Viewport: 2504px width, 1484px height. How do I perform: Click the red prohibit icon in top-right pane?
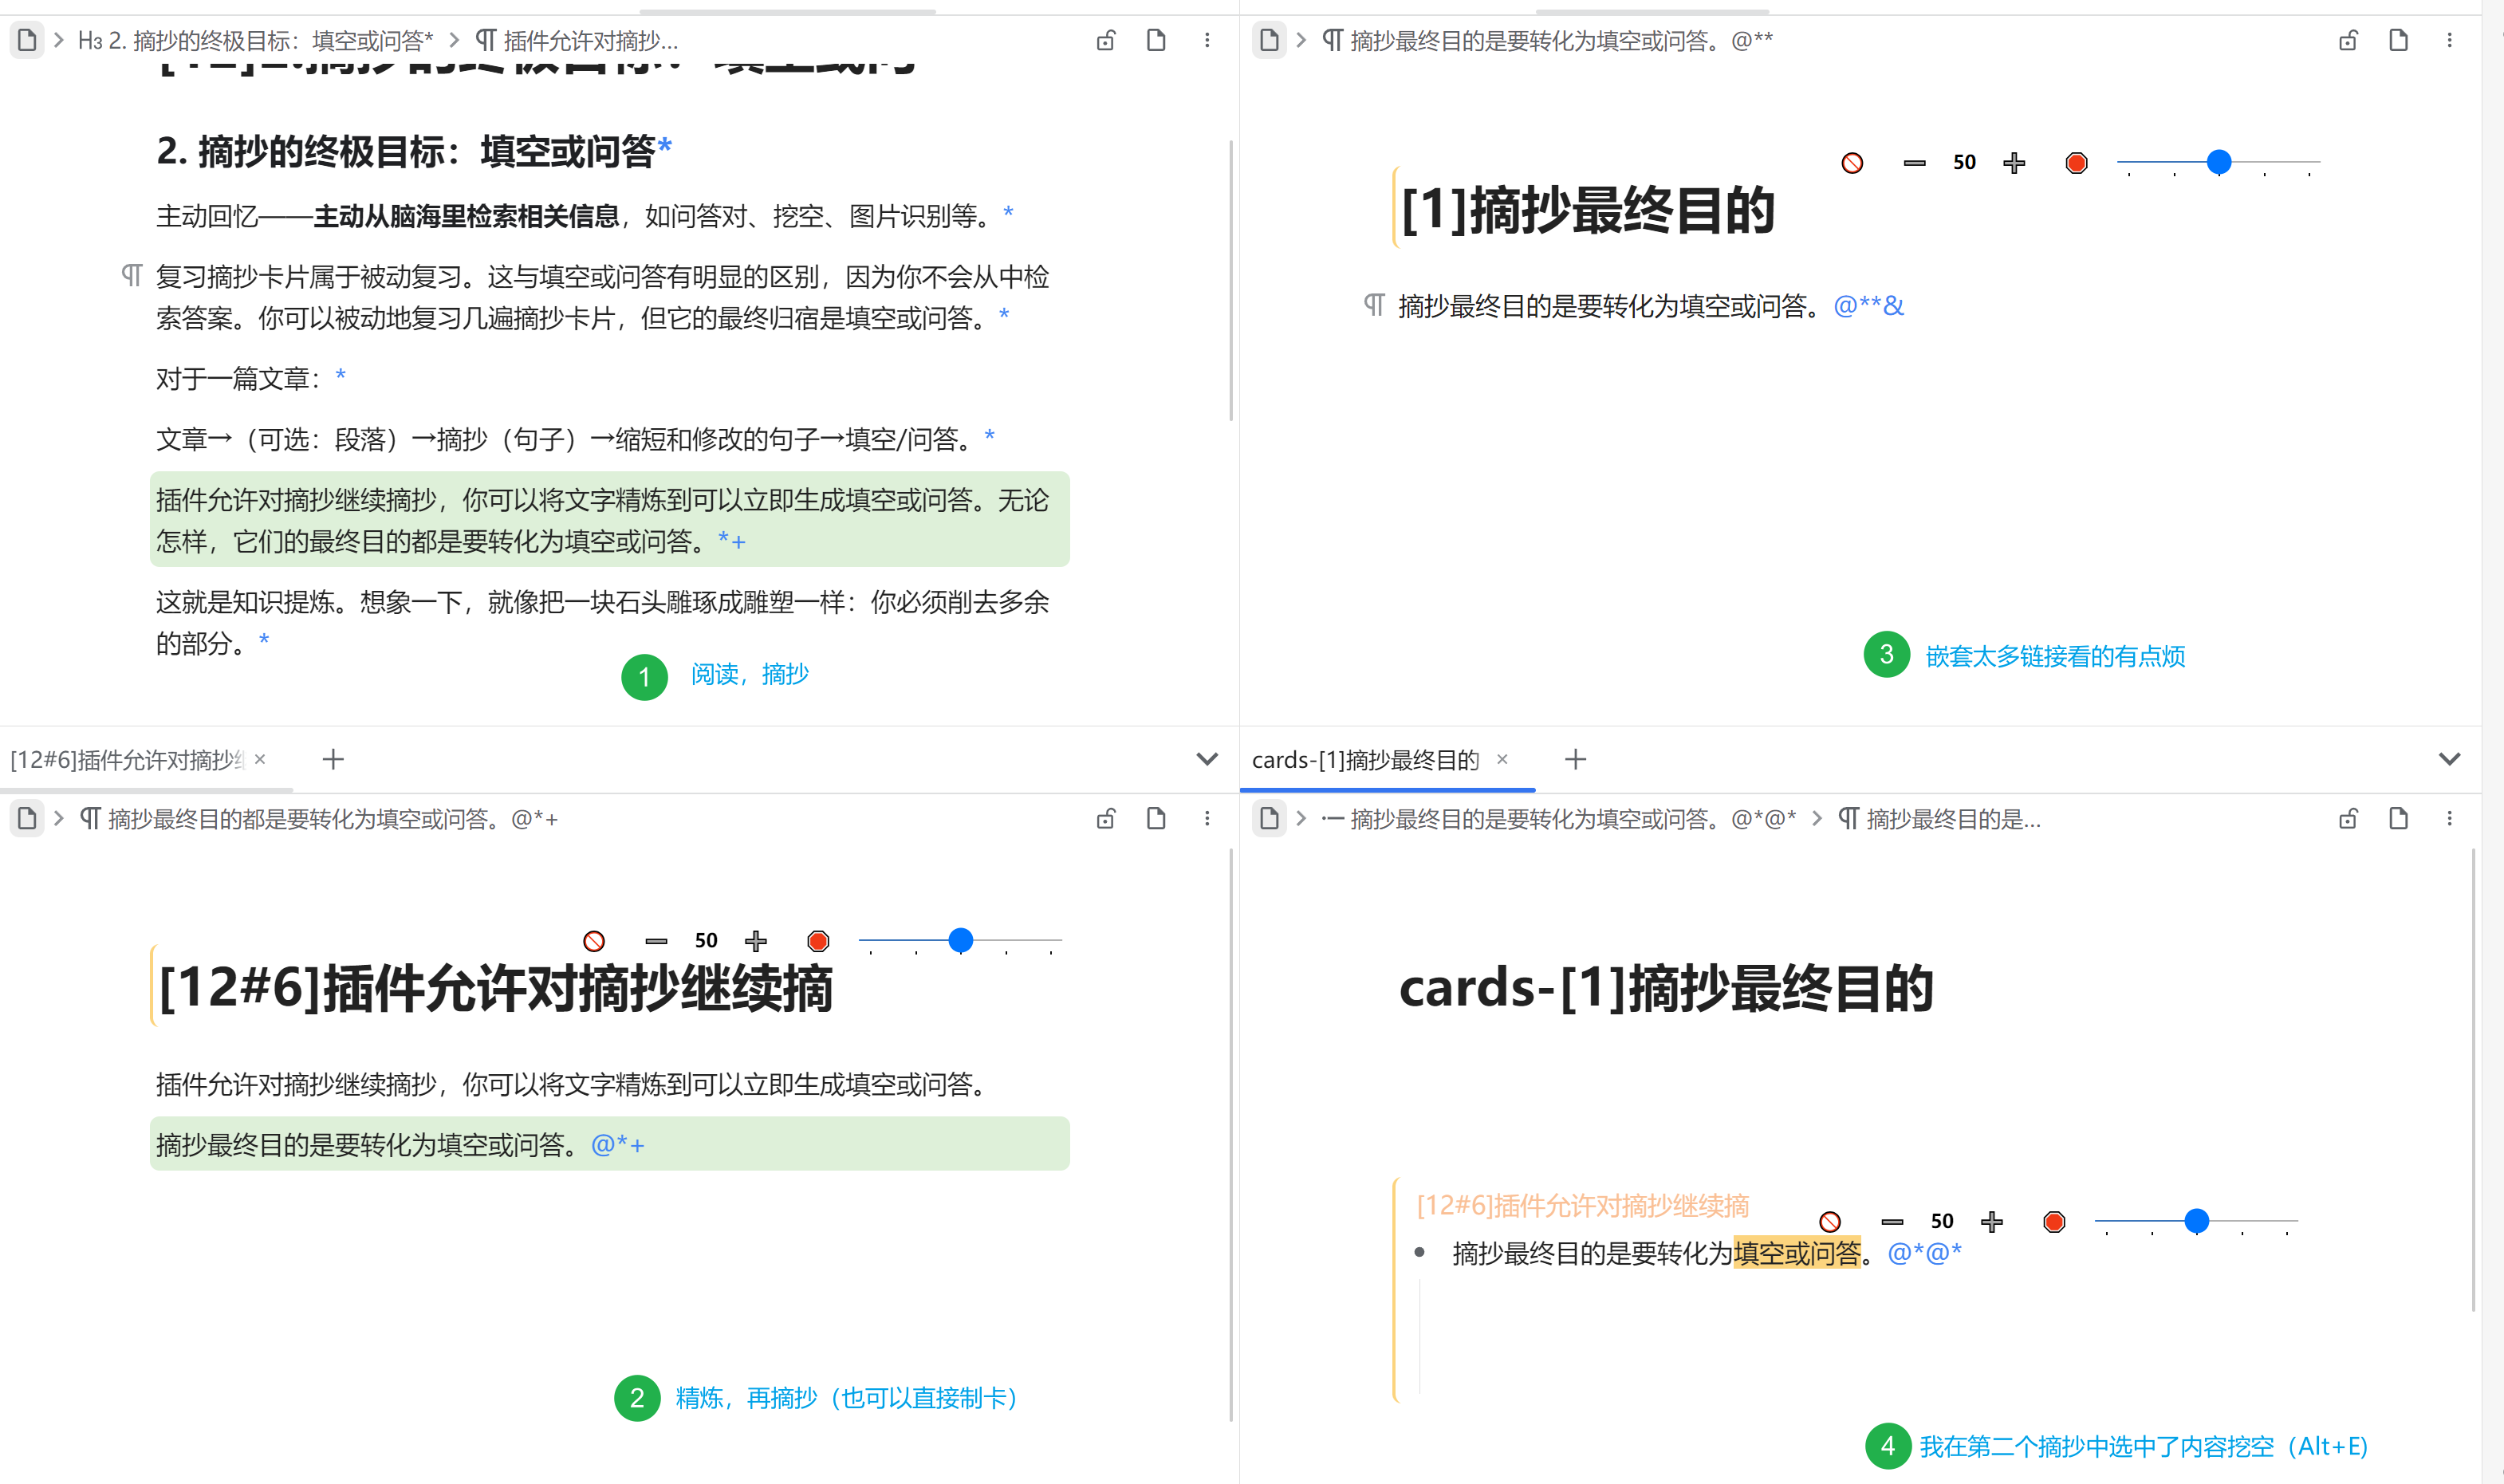pos(1852,163)
